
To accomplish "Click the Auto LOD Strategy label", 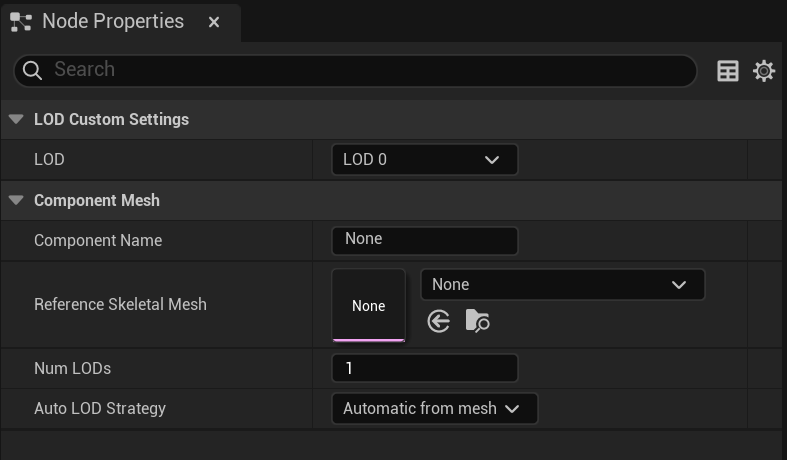I will pos(100,408).
